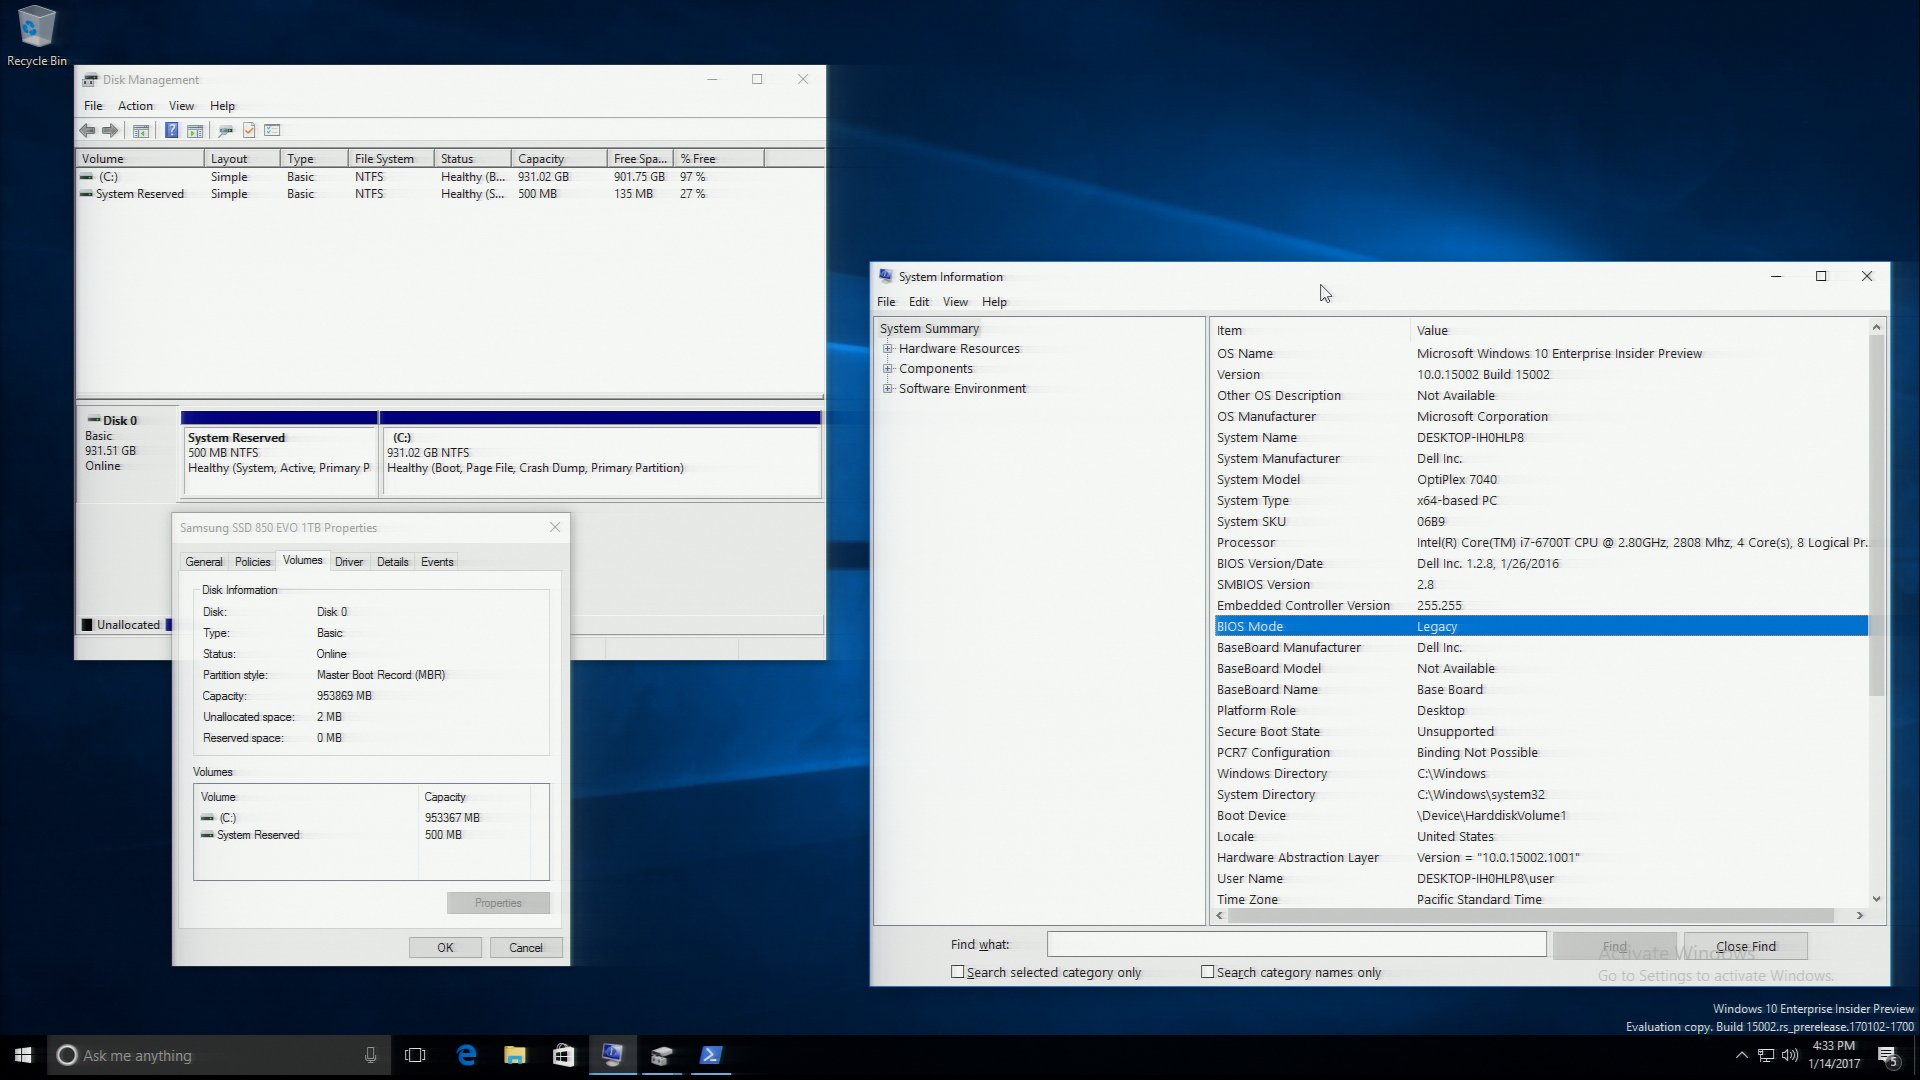This screenshot has width=1920, height=1080.
Task: Expand the Components tree node
Action: click(888, 369)
